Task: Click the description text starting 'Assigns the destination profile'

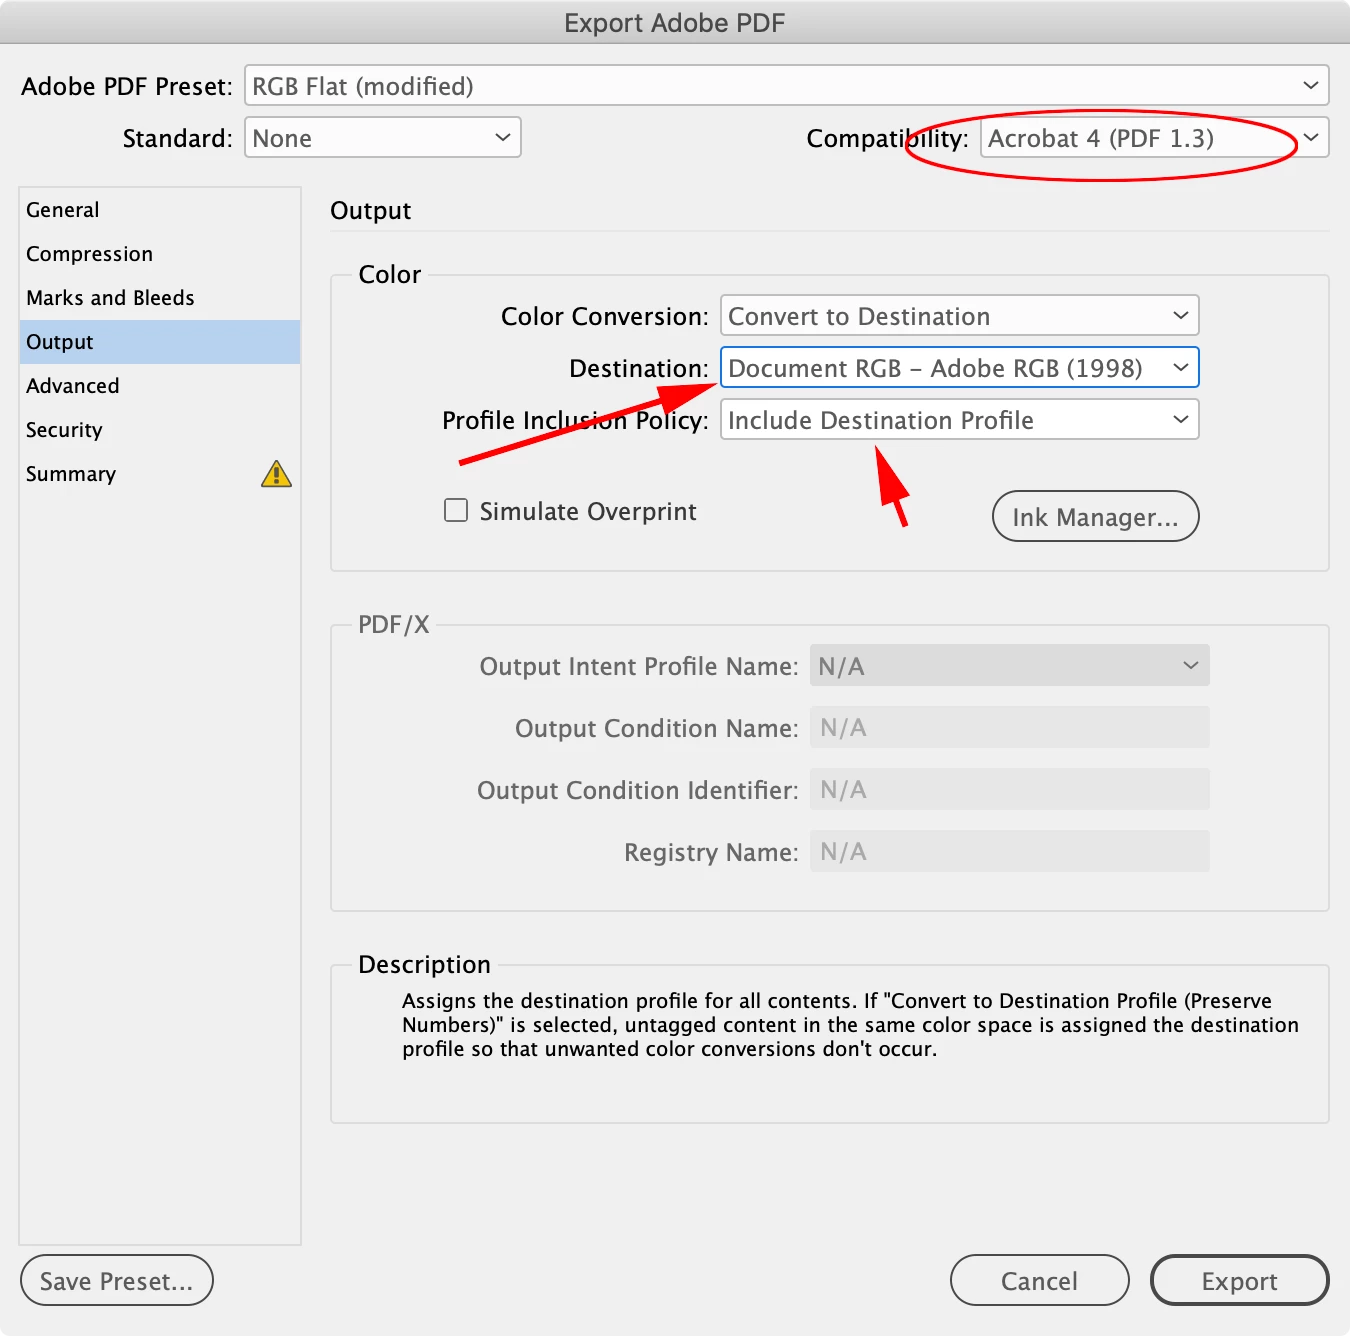Action: tap(850, 1025)
